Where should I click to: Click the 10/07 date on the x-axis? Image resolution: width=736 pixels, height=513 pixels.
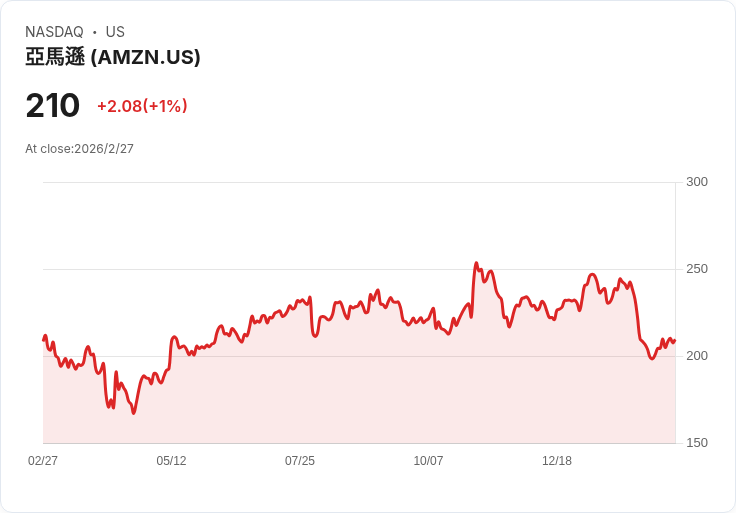point(428,461)
